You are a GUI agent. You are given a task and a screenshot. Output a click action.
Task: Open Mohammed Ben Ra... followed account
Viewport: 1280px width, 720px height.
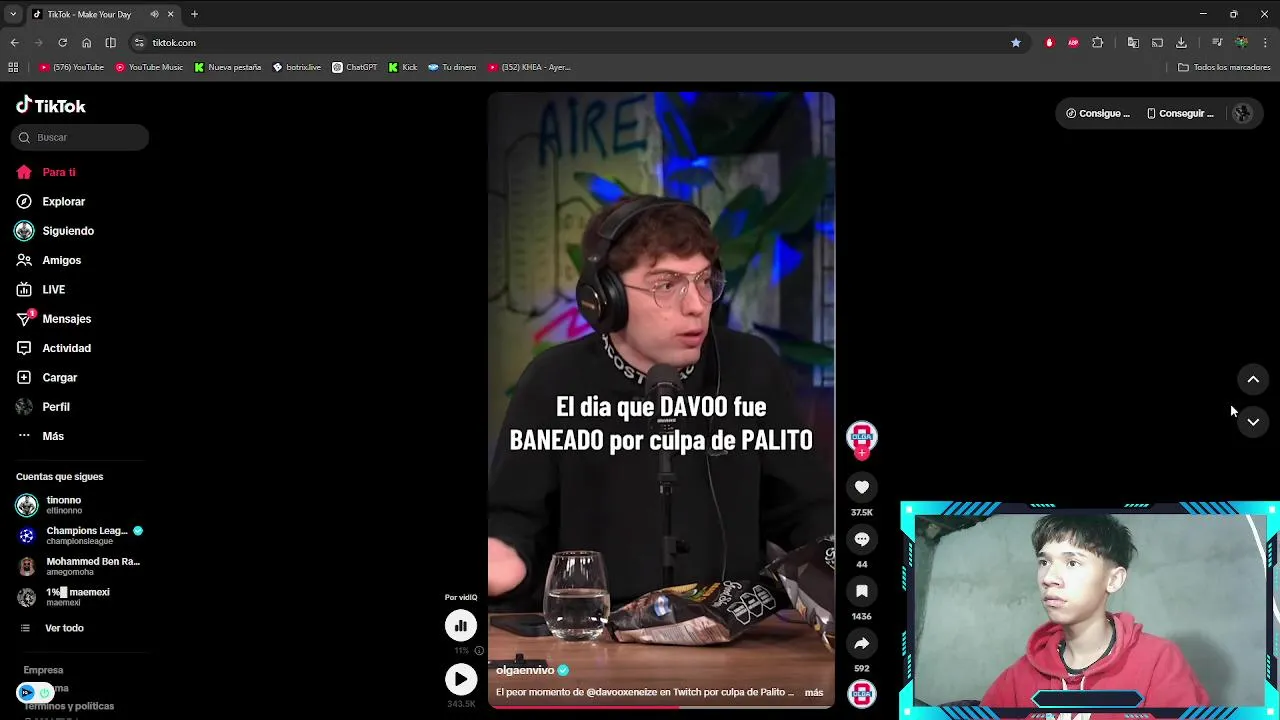point(80,566)
